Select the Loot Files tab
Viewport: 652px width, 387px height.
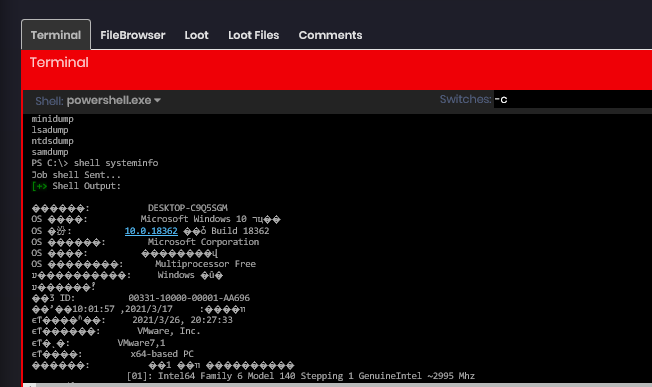tap(254, 35)
